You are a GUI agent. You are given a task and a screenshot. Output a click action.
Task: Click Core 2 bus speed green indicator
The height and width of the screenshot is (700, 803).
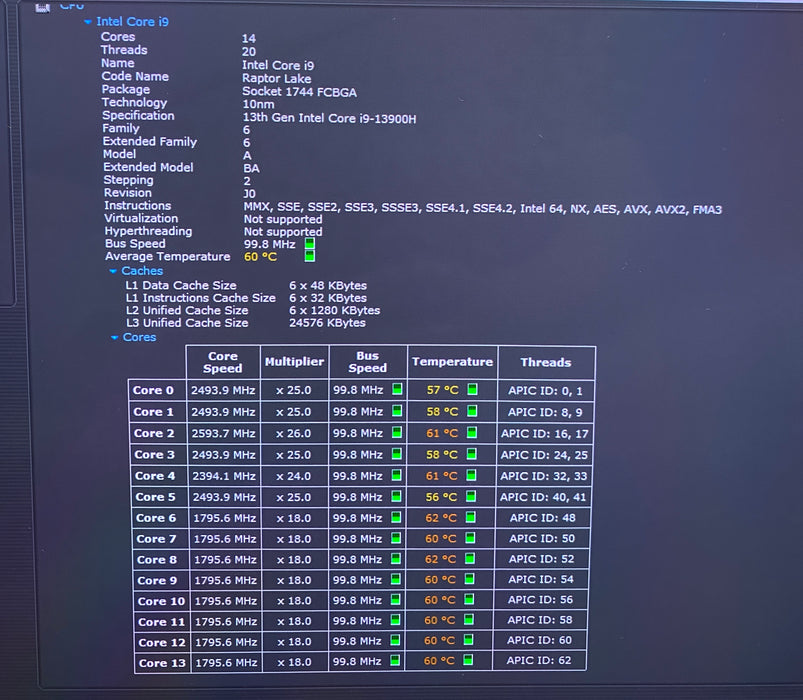[396, 433]
